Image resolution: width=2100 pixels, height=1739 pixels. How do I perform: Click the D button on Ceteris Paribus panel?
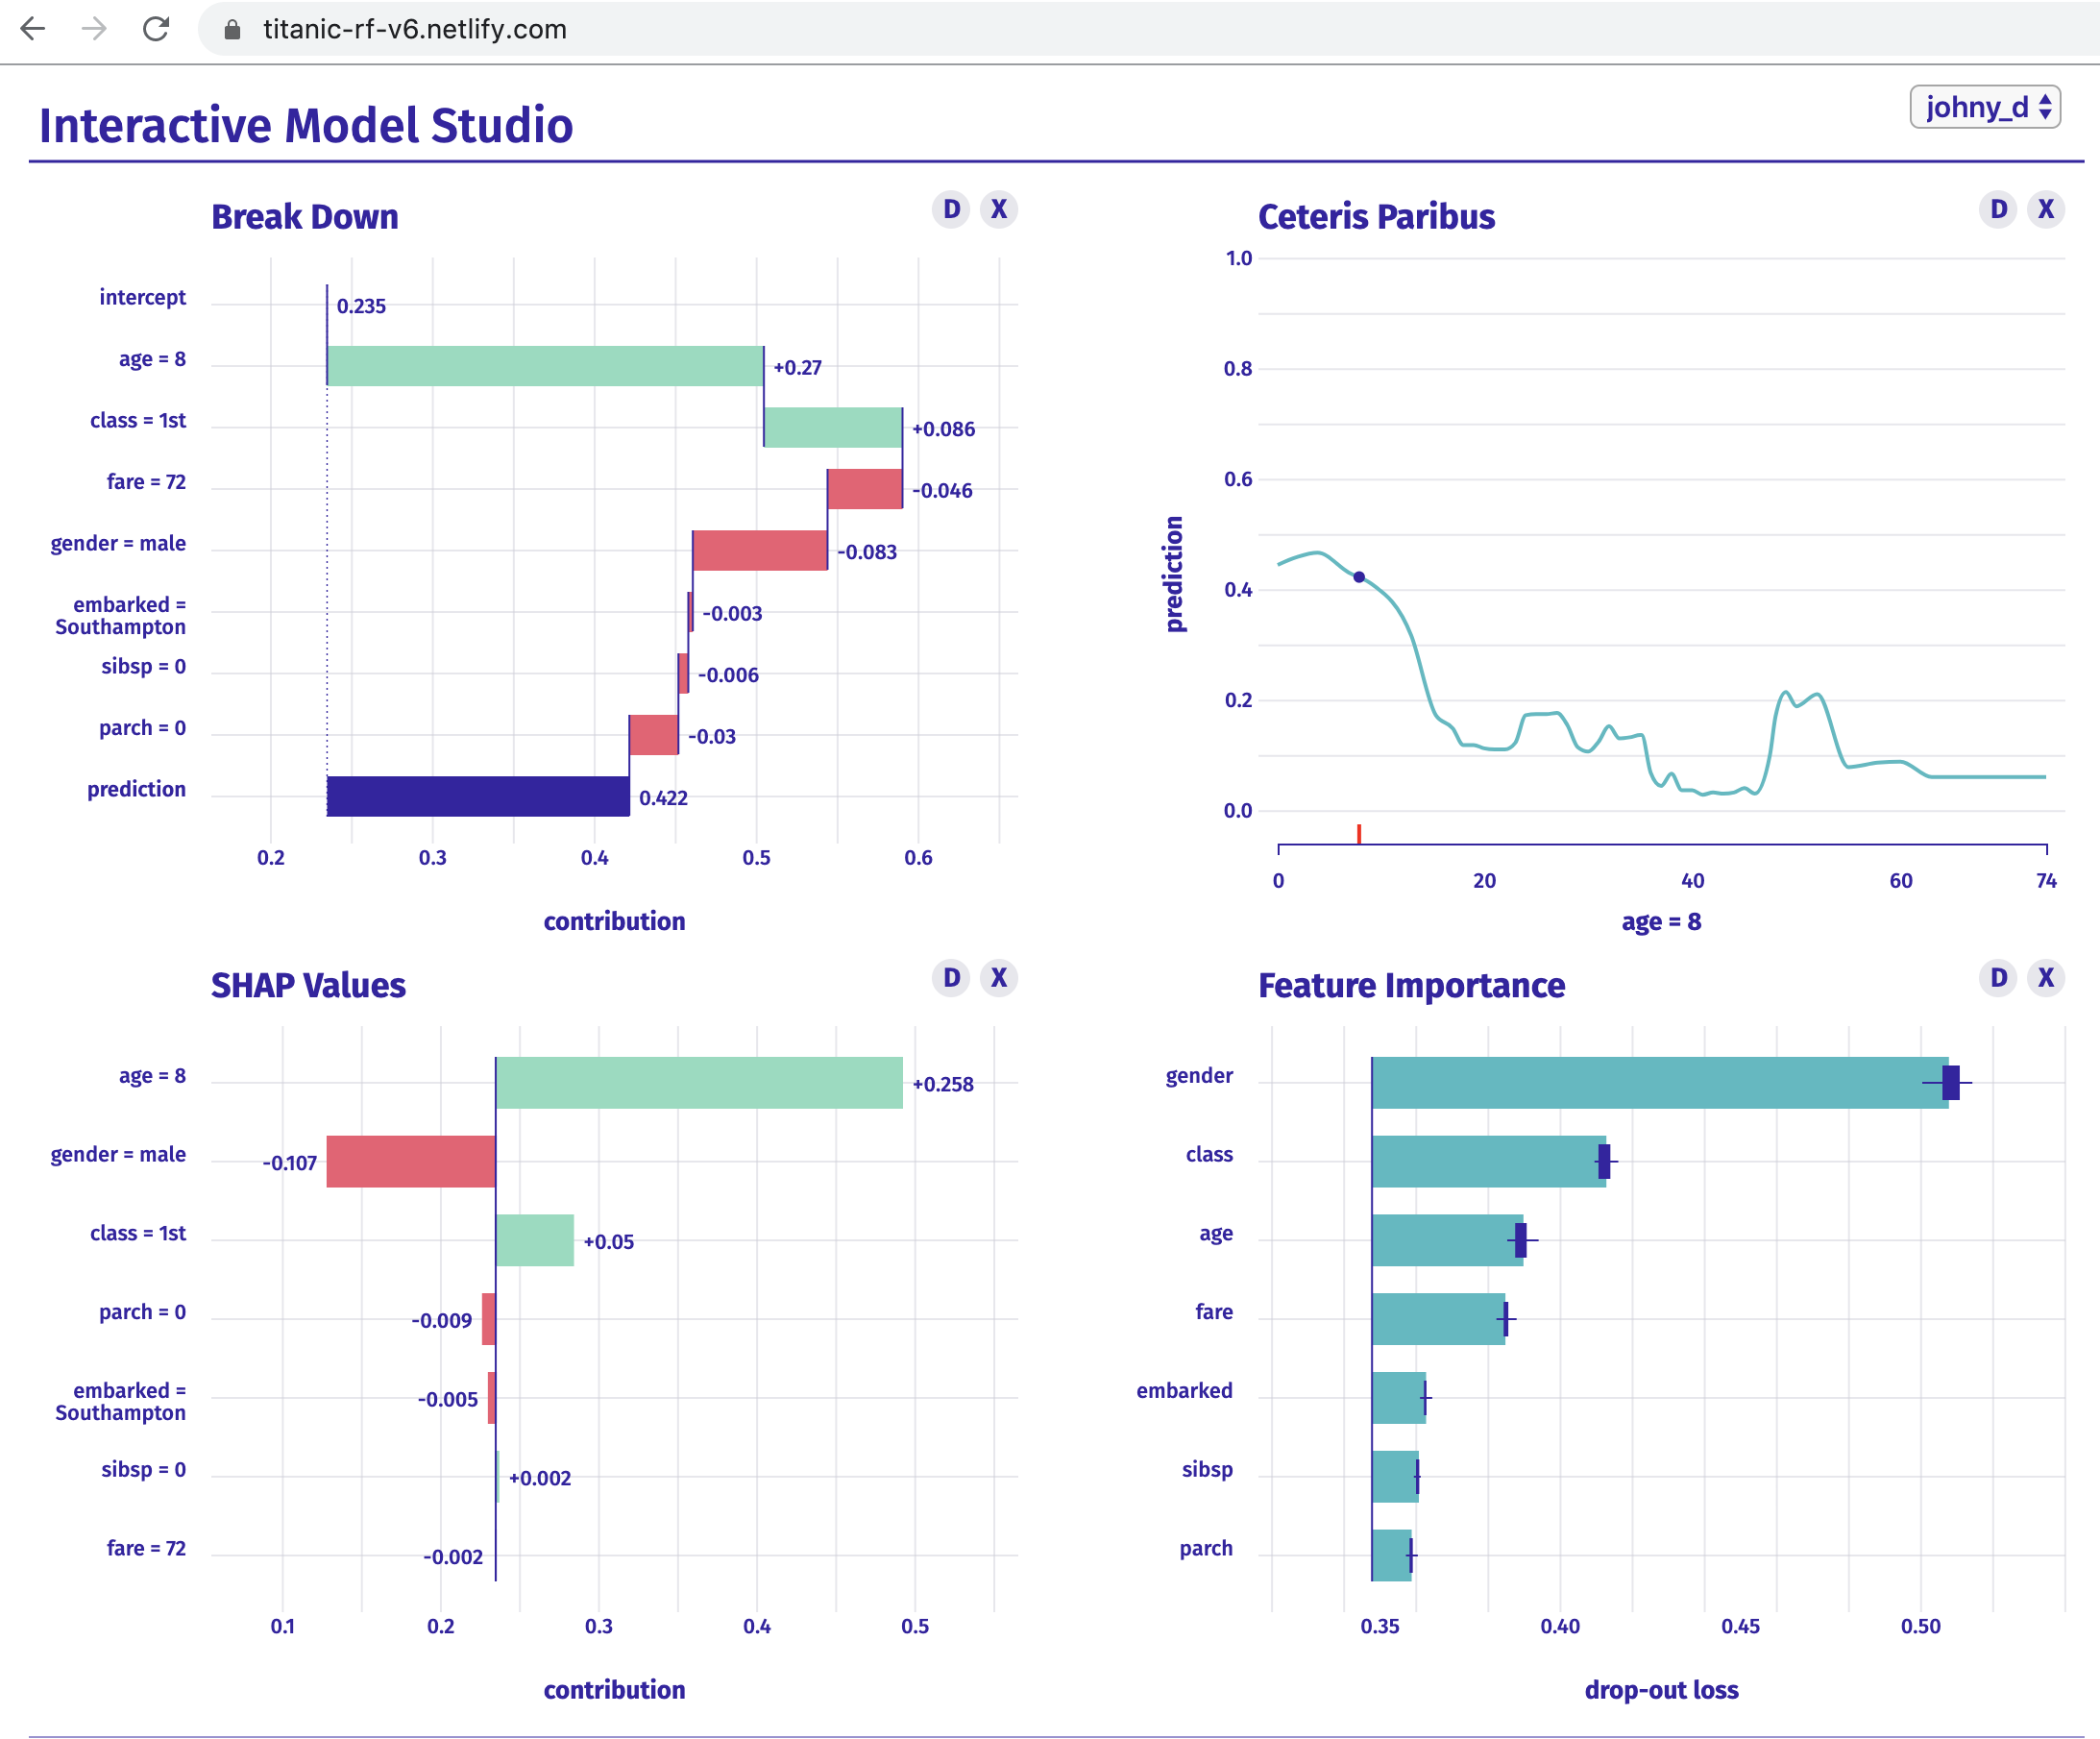point(1997,209)
